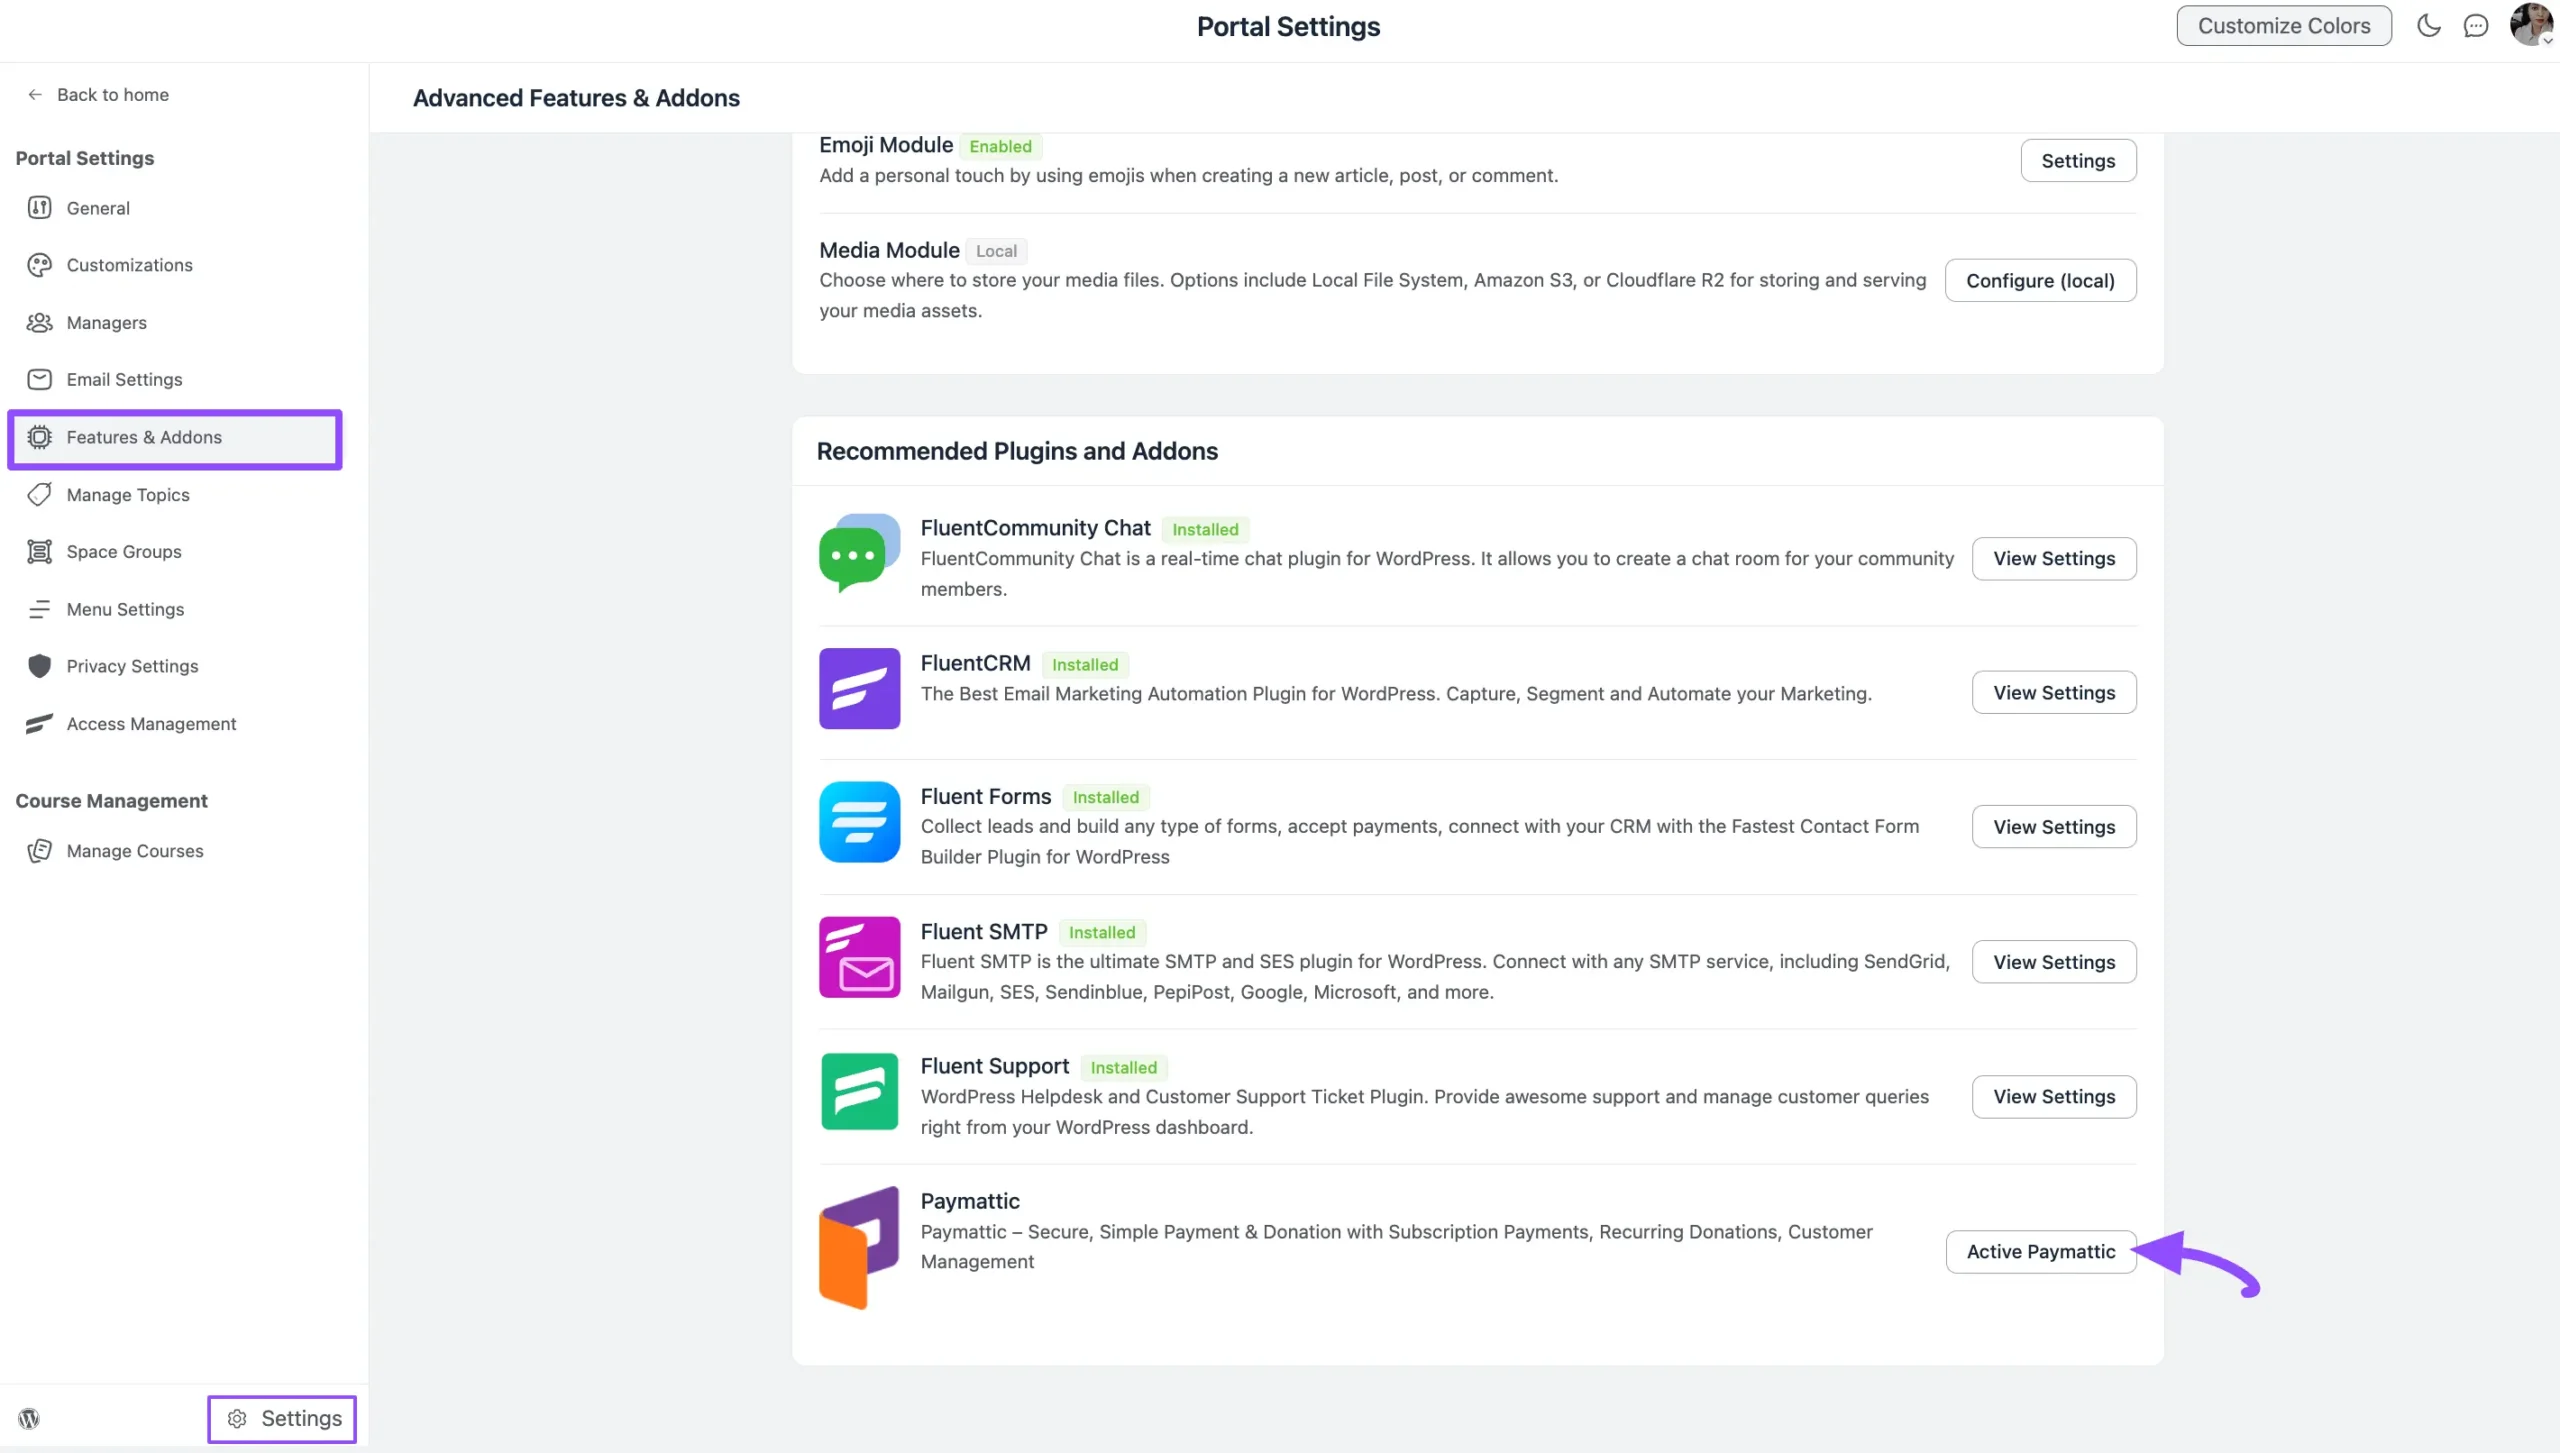2560x1453 pixels.
Task: Click the Paymattic logo
Action: tap(859, 1247)
